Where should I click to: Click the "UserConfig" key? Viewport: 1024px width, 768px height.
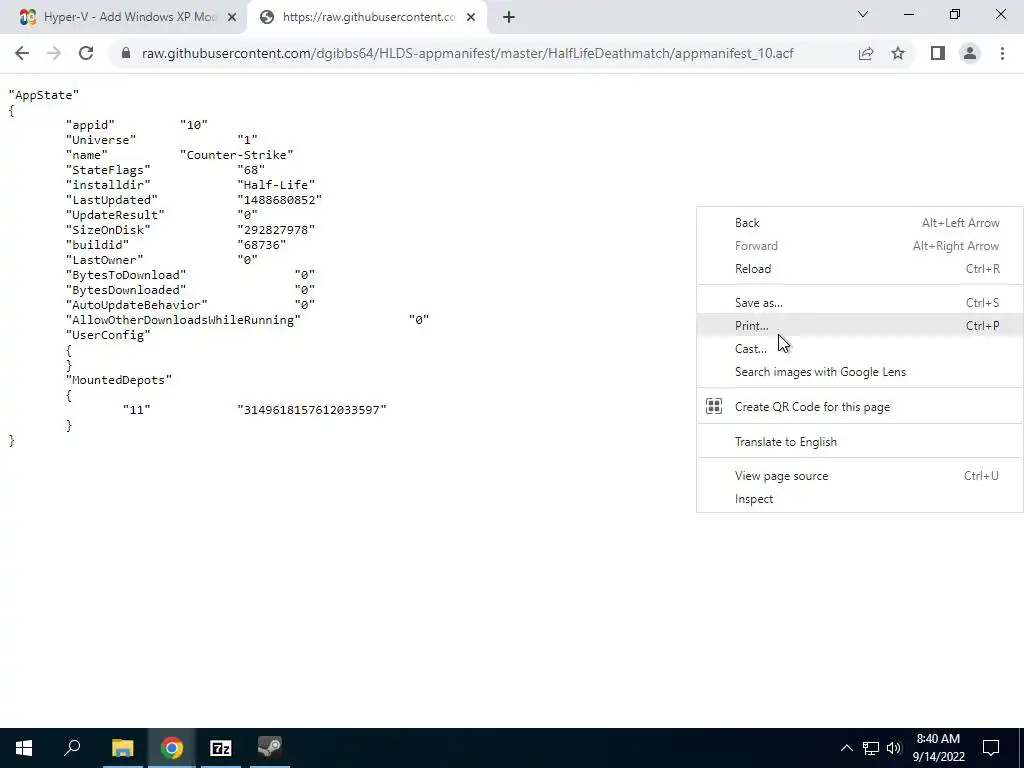click(108, 334)
